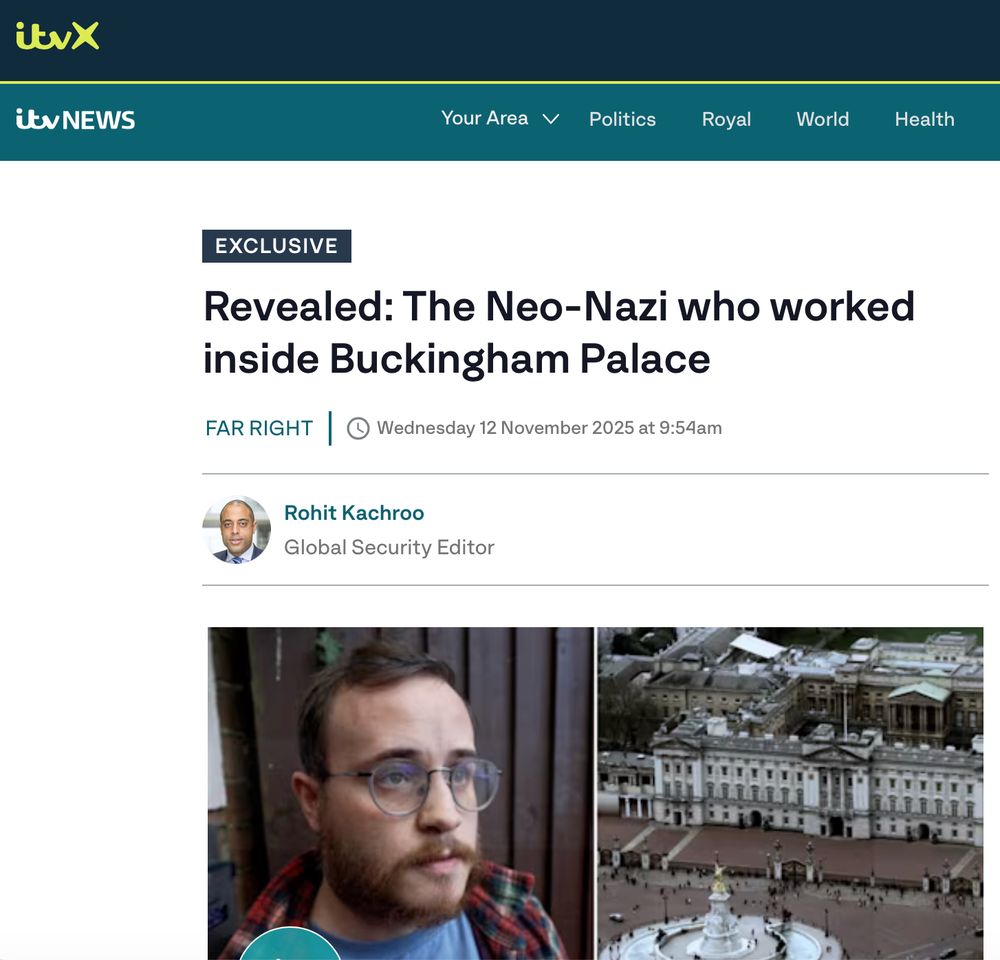Open Rohit Kachroo's author profile link

coord(354,513)
